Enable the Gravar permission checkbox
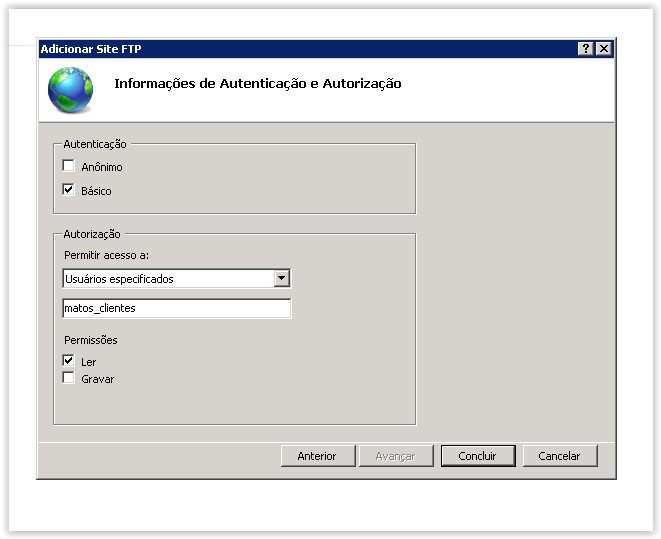This screenshot has height=539, width=661. (x=68, y=378)
